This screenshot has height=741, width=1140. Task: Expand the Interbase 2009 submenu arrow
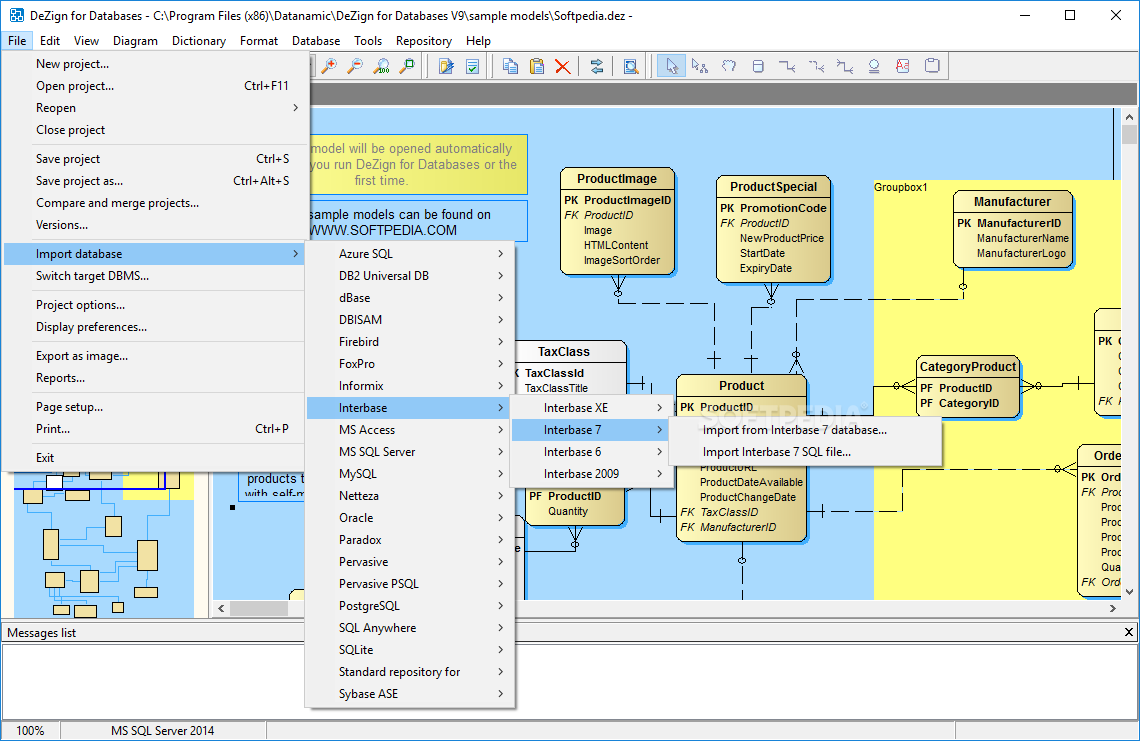point(659,473)
